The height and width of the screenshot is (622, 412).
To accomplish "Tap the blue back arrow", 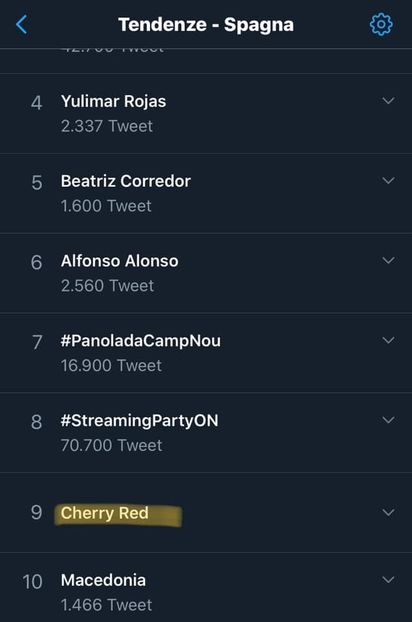I will point(22,25).
